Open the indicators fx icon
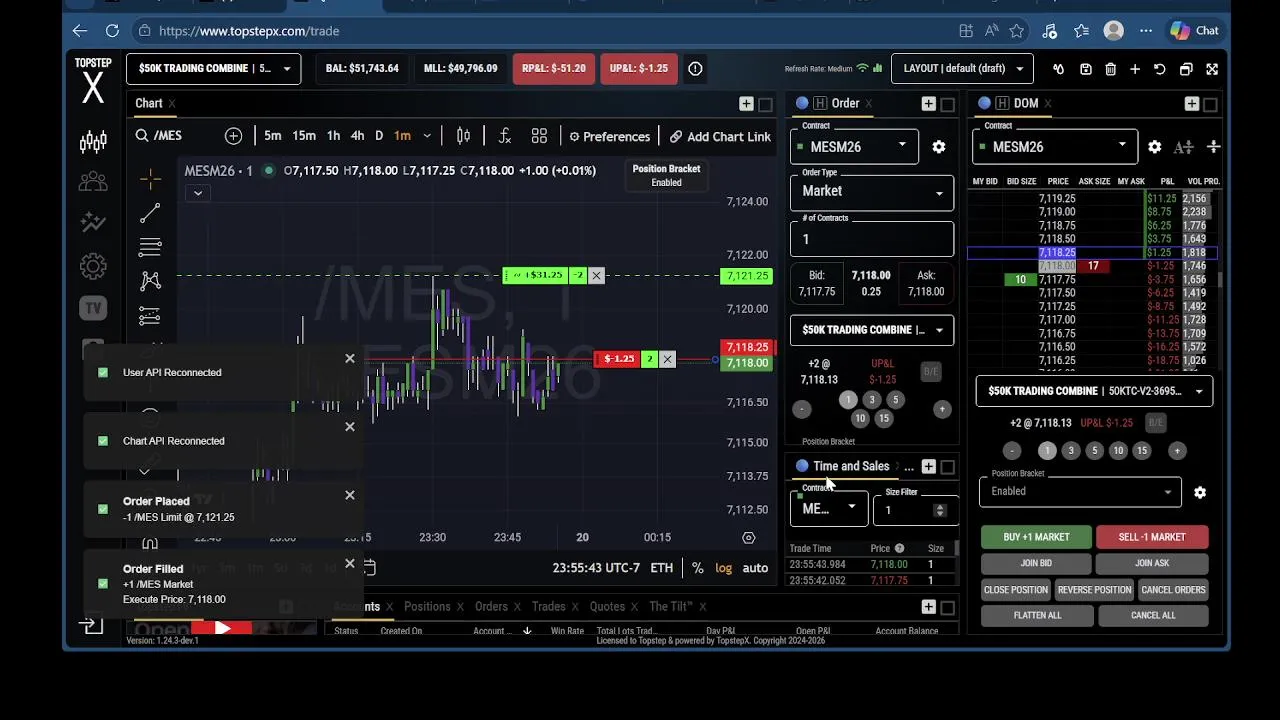 pyautogui.click(x=505, y=136)
